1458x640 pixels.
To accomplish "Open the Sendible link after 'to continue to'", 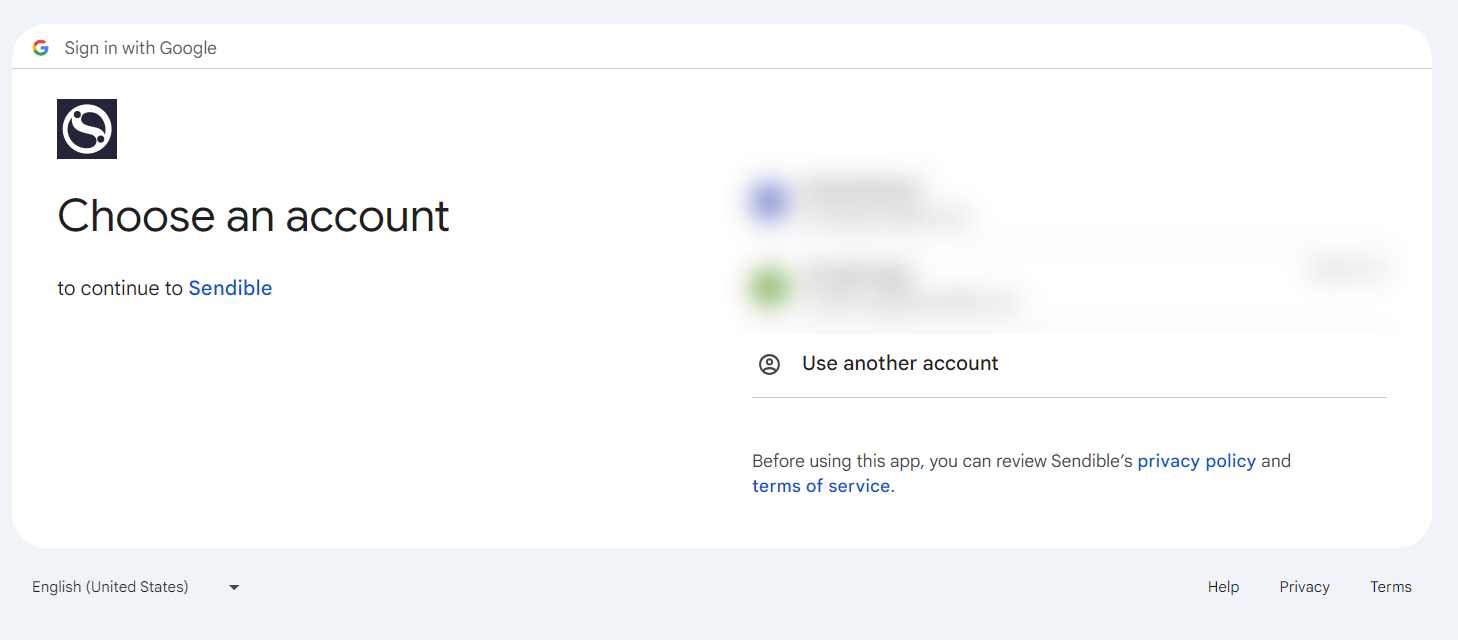I will (x=230, y=288).
